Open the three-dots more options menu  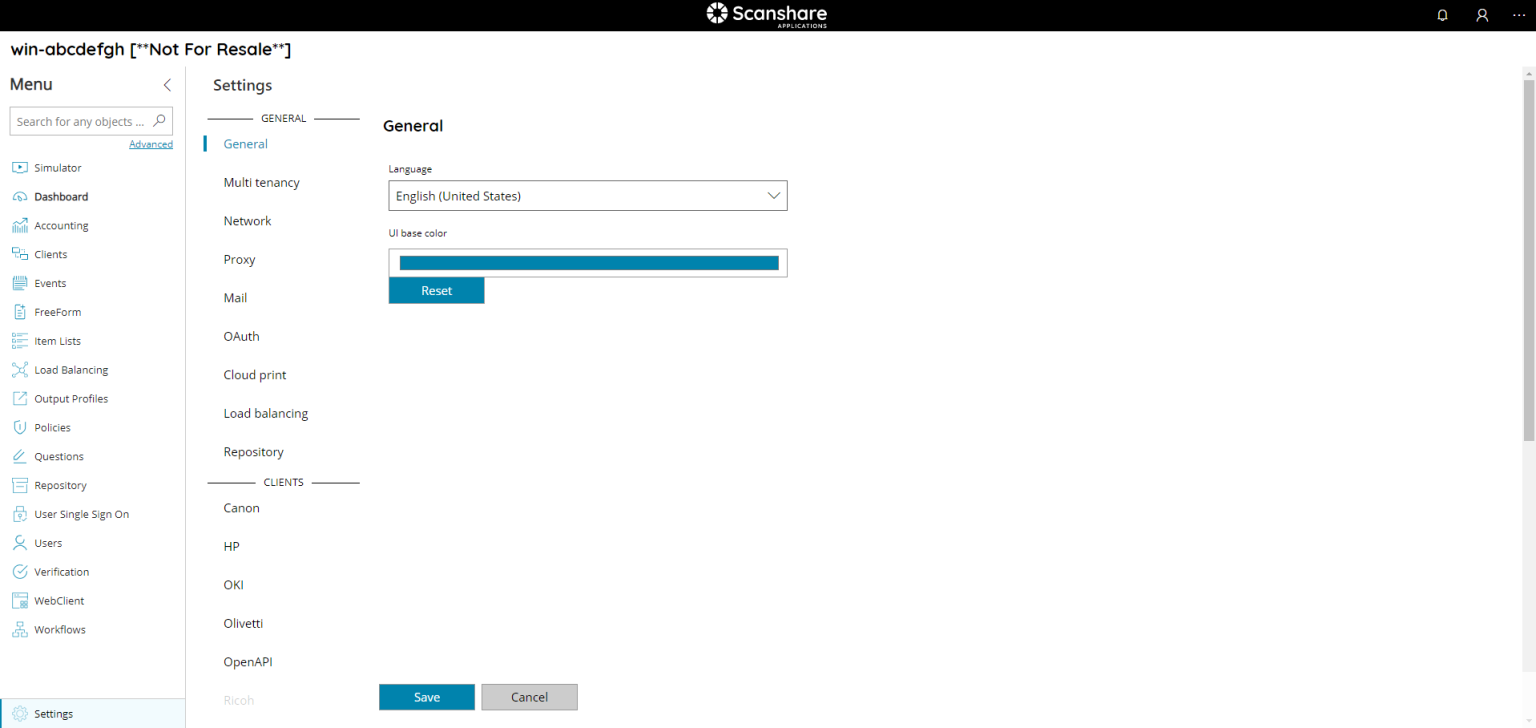coord(1519,15)
